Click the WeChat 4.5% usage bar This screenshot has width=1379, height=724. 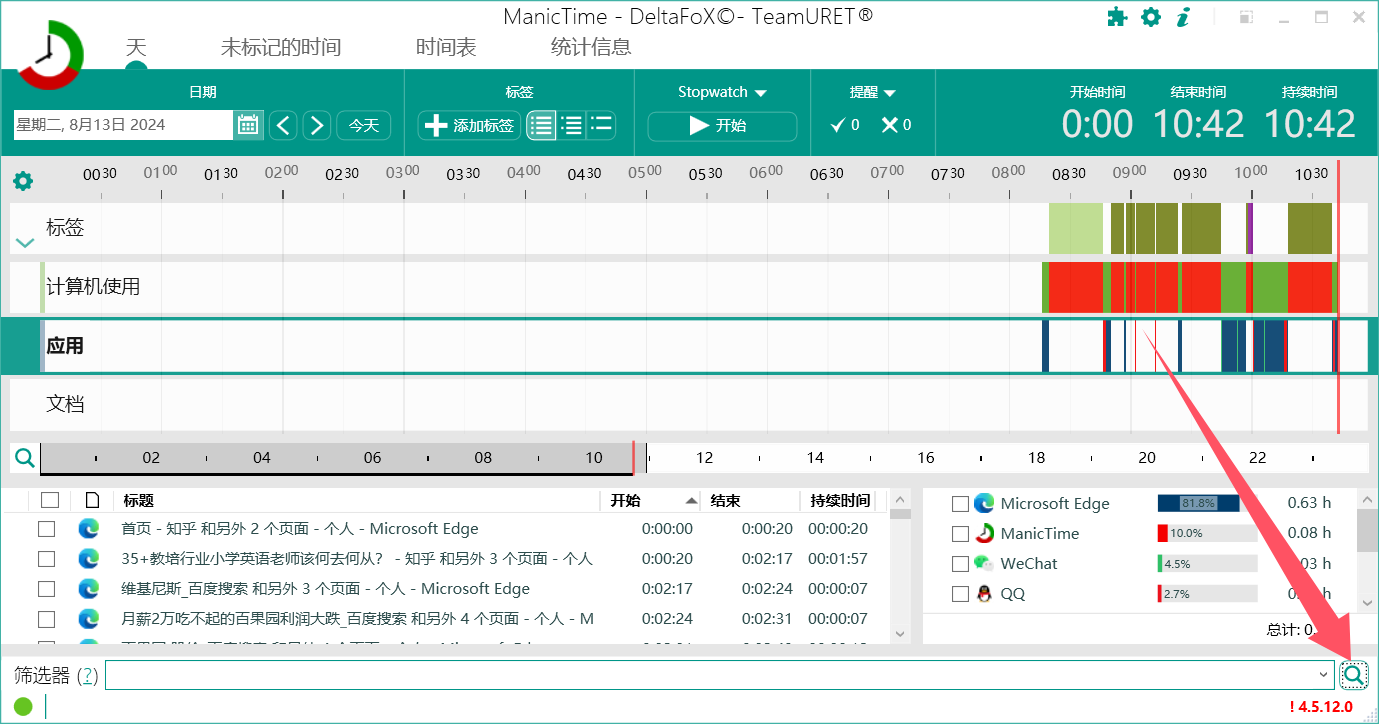pos(1207,563)
